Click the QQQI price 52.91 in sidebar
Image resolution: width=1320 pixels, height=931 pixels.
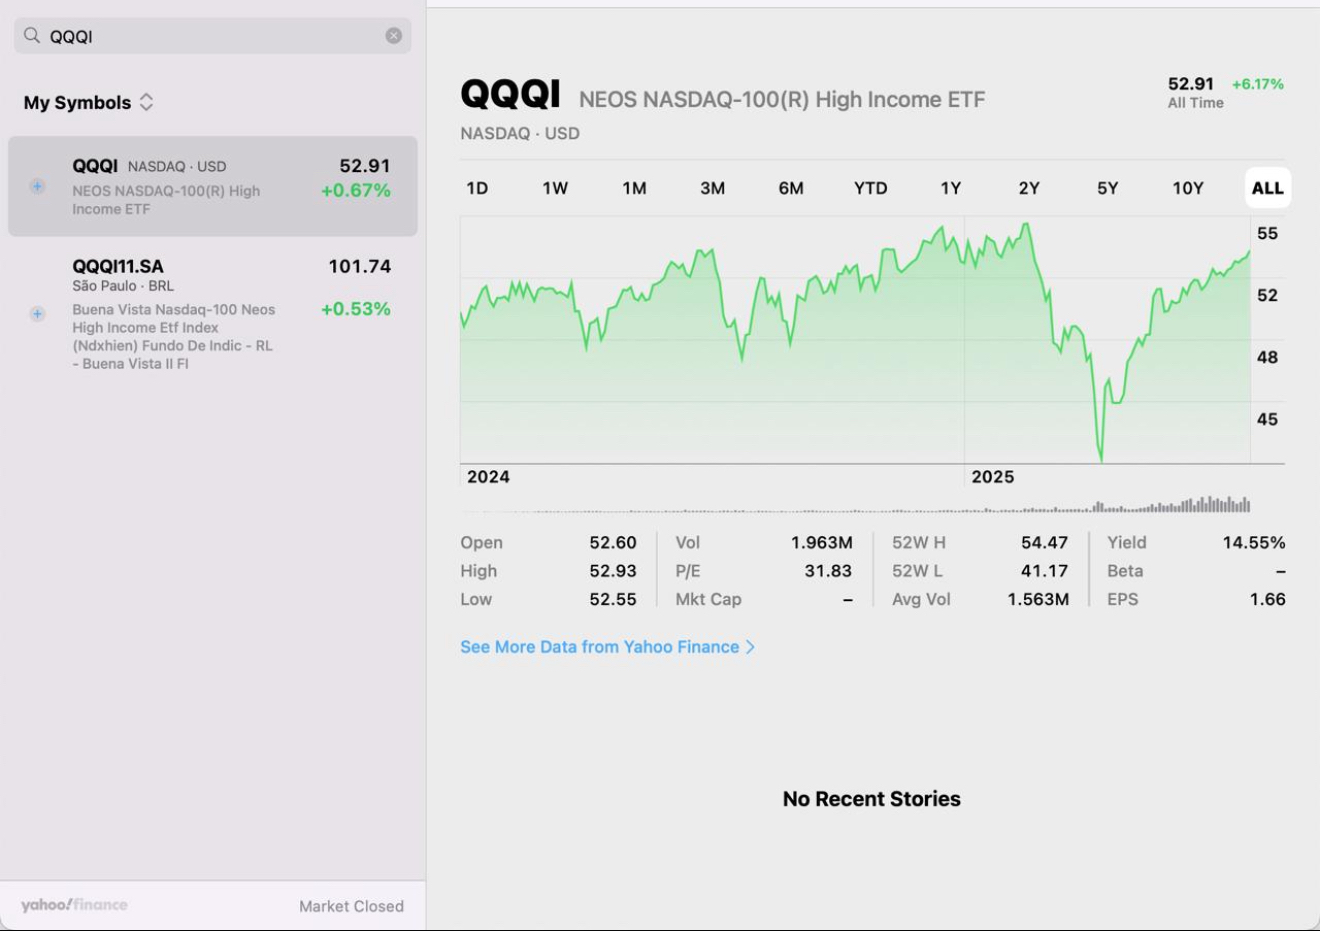[365, 166]
